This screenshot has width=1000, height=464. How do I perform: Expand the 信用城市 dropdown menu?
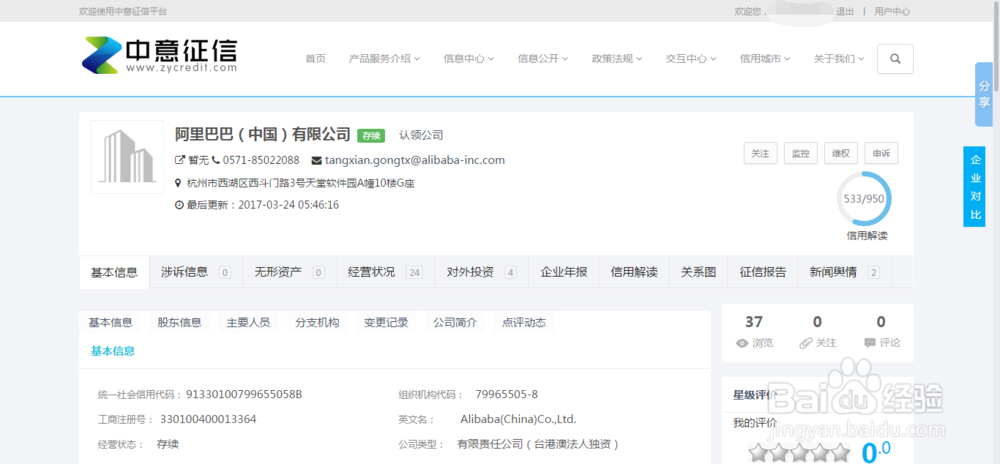(765, 59)
